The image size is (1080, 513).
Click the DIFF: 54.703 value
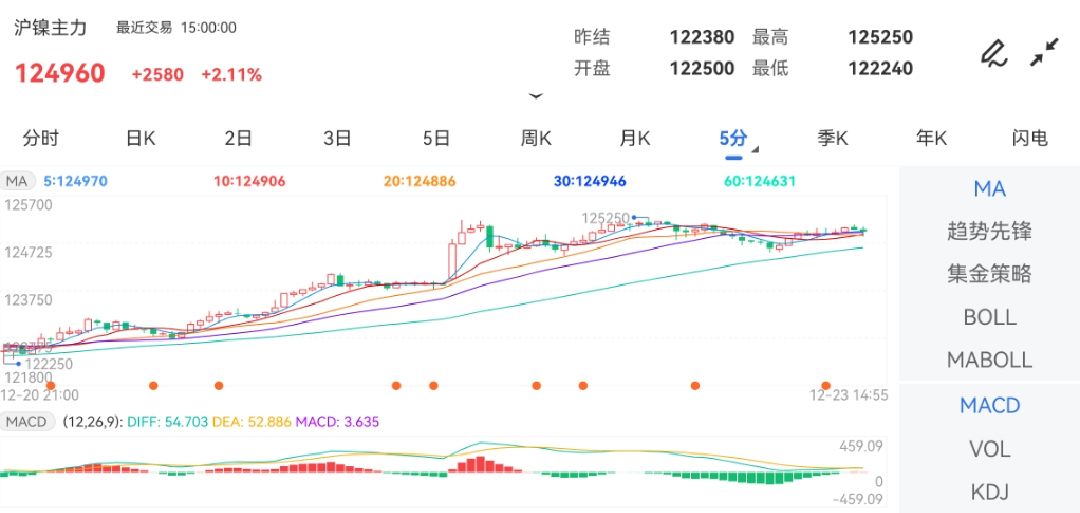(x=167, y=421)
